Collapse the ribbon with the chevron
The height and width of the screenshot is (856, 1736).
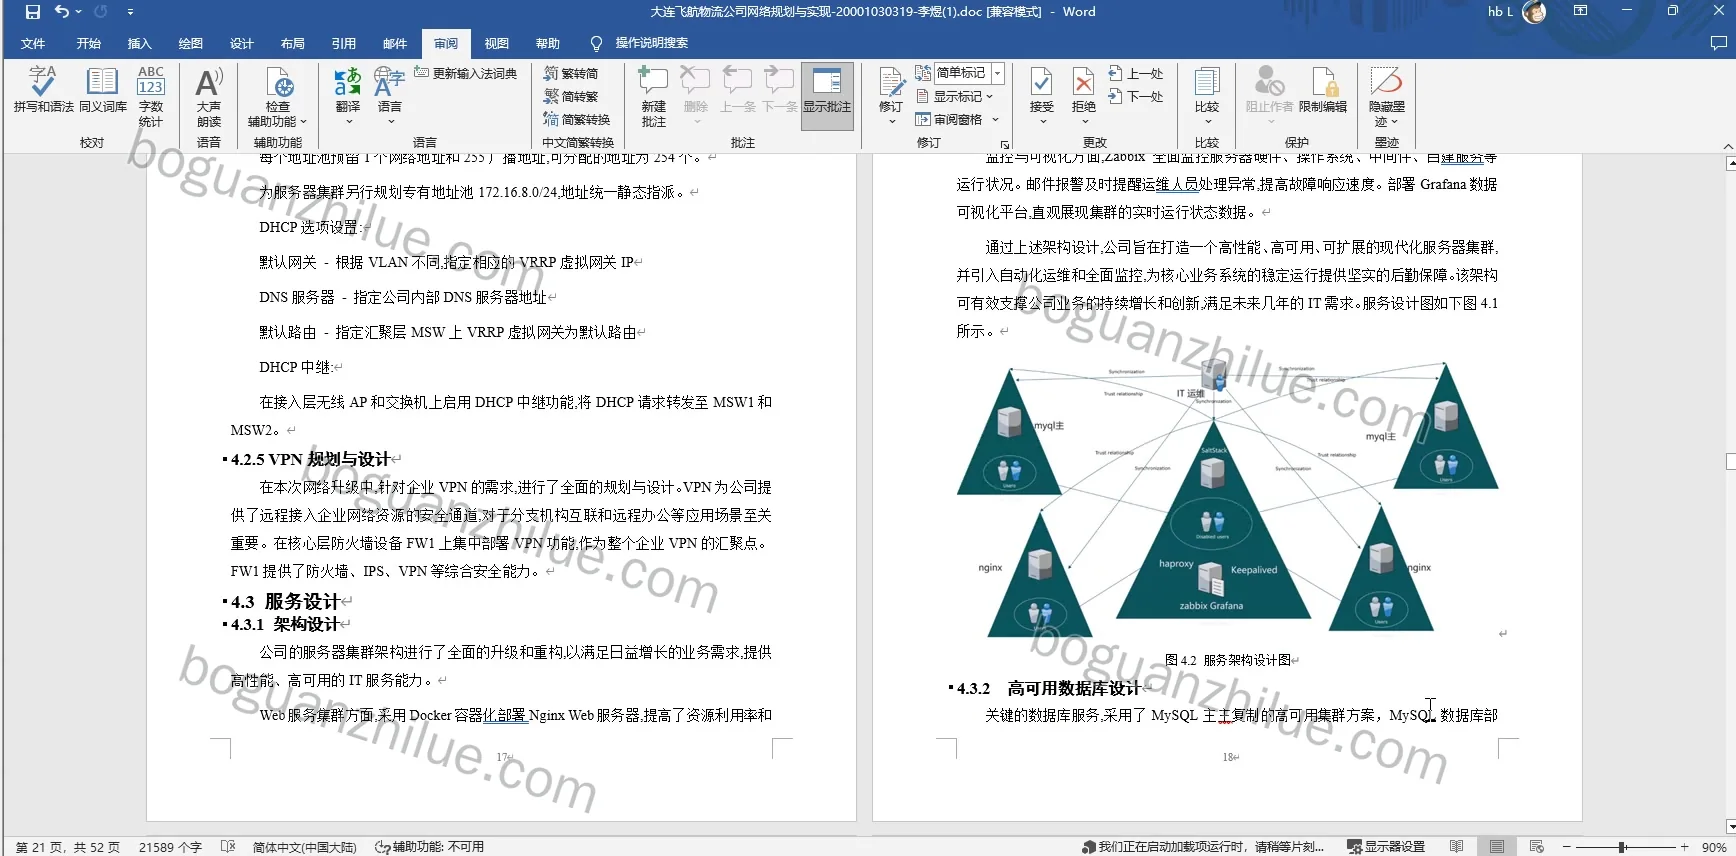coord(1727,146)
